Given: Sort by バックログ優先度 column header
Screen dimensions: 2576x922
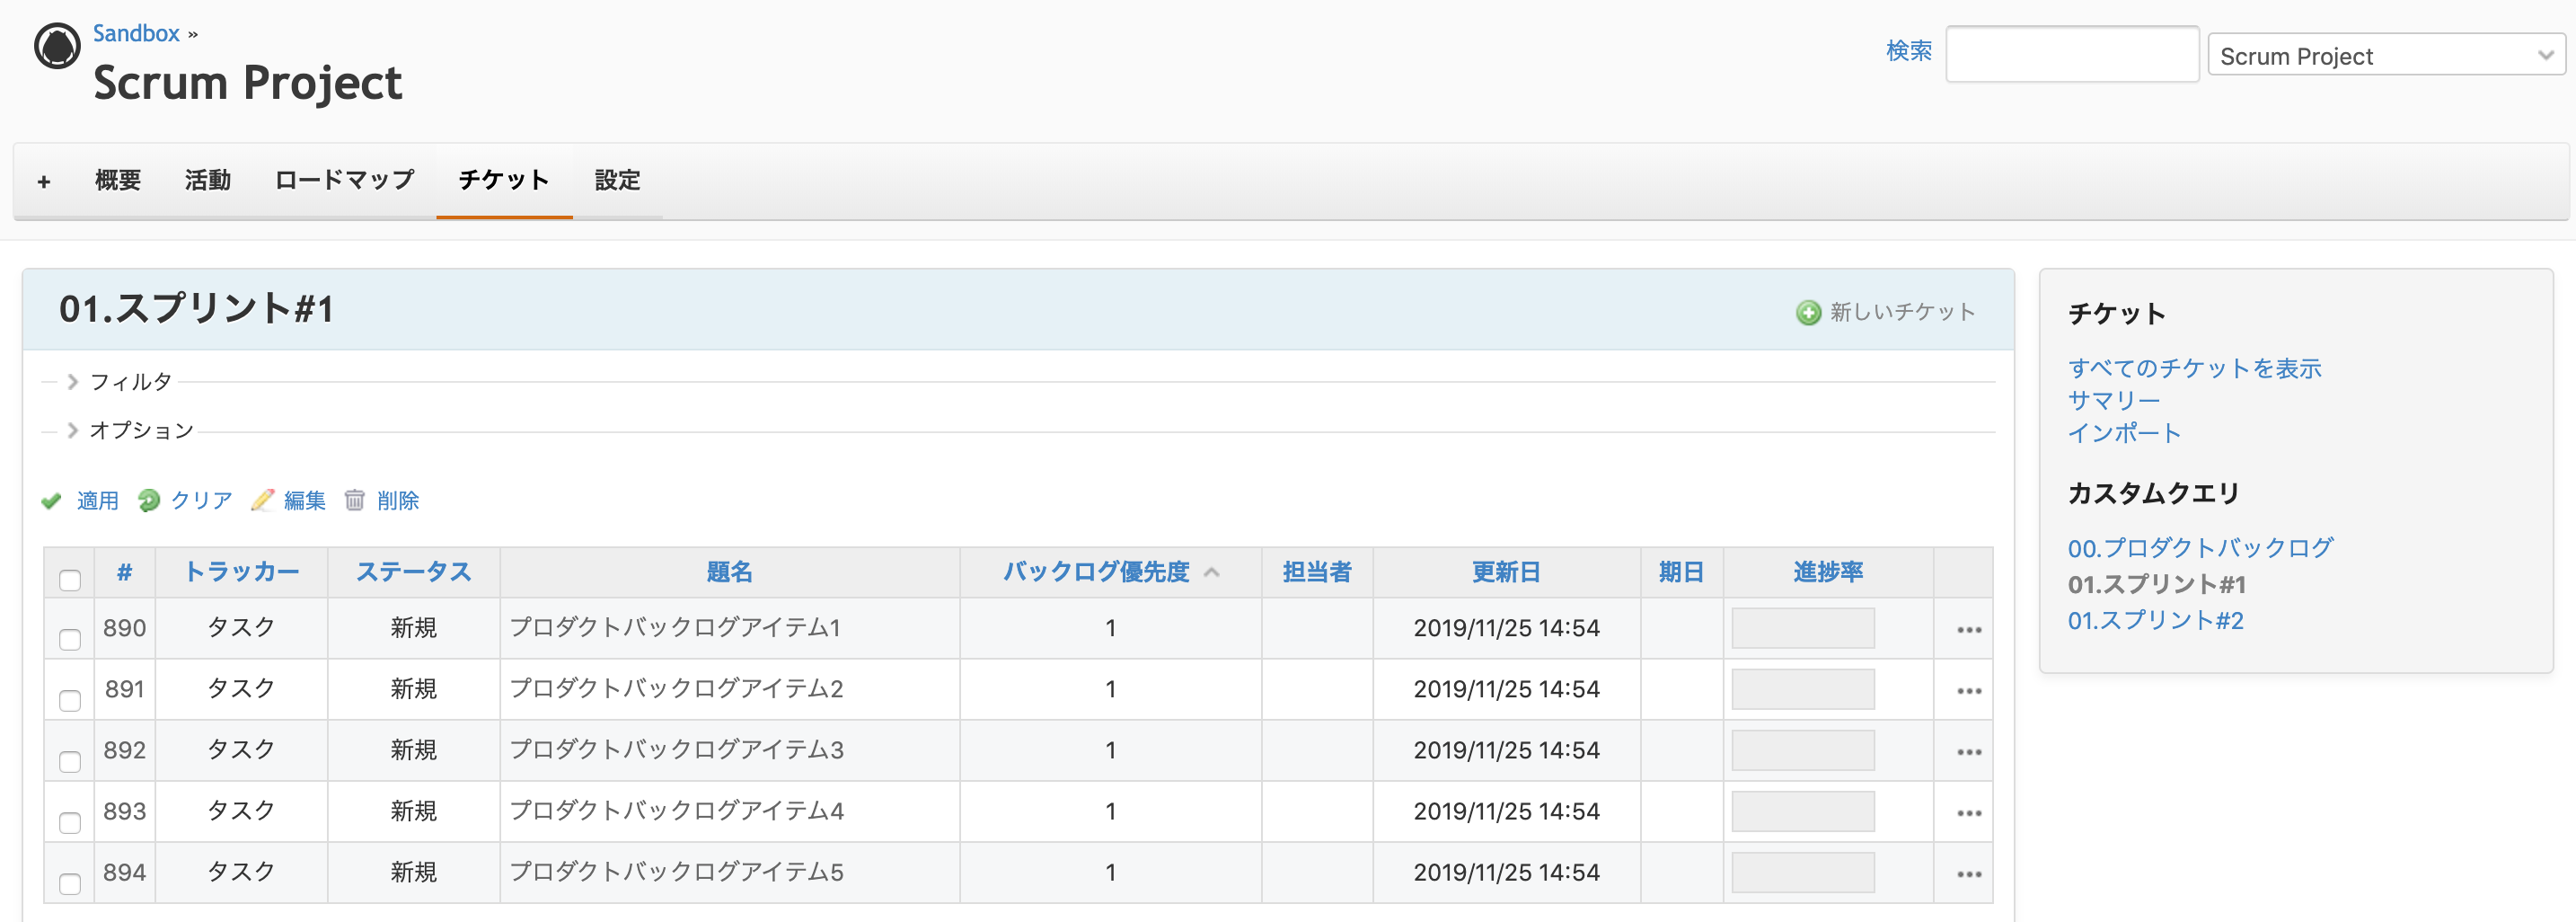Looking at the screenshot, I should tap(1096, 572).
